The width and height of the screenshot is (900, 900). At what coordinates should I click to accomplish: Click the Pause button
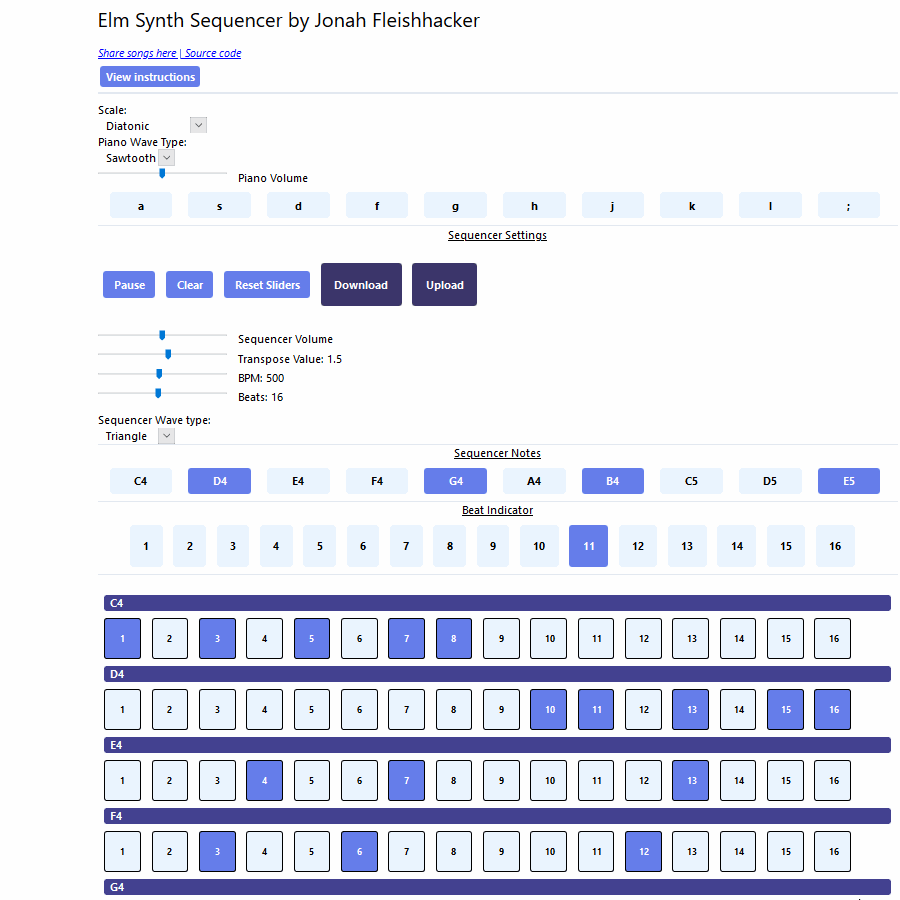tap(129, 285)
